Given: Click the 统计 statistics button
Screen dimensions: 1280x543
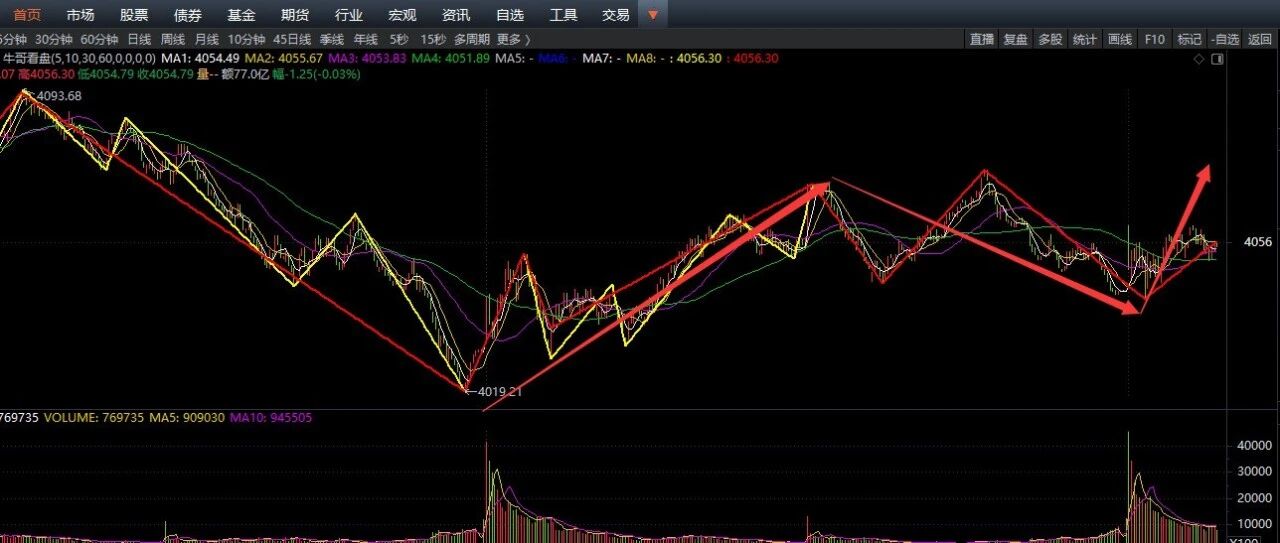Looking at the screenshot, I should [x=1085, y=39].
